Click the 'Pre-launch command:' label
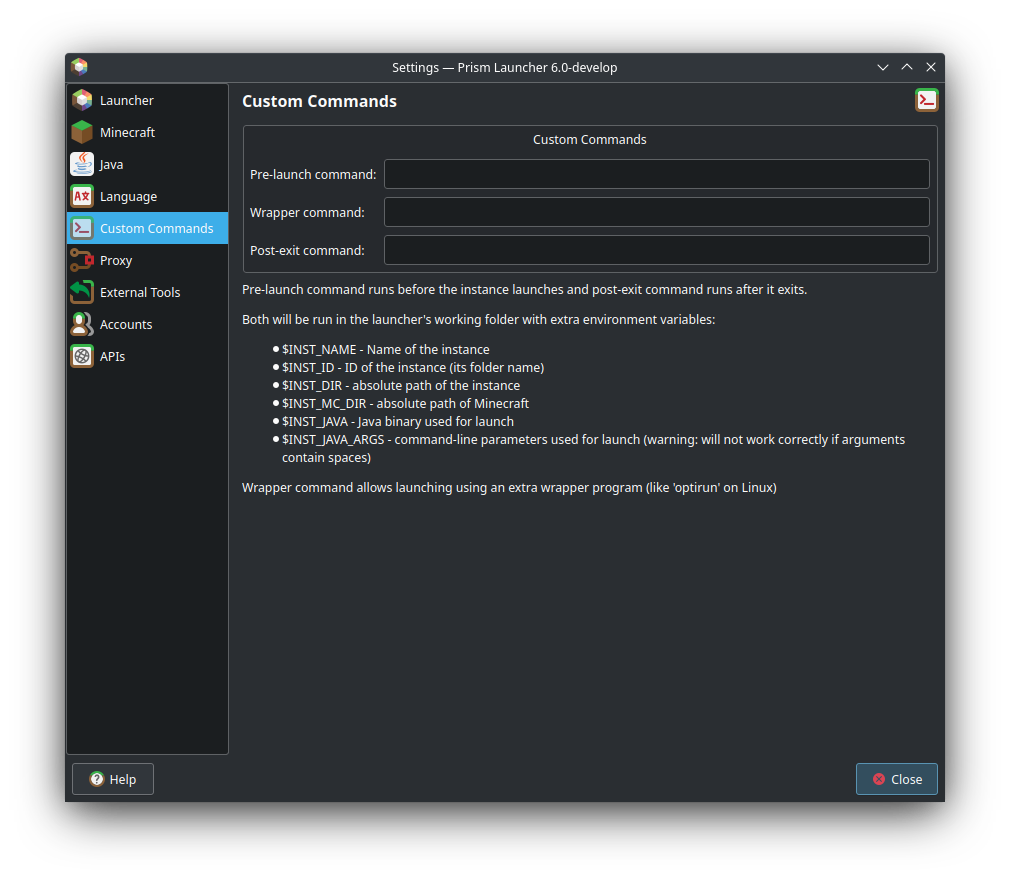Screen dimensions: 1010x879 [313, 175]
